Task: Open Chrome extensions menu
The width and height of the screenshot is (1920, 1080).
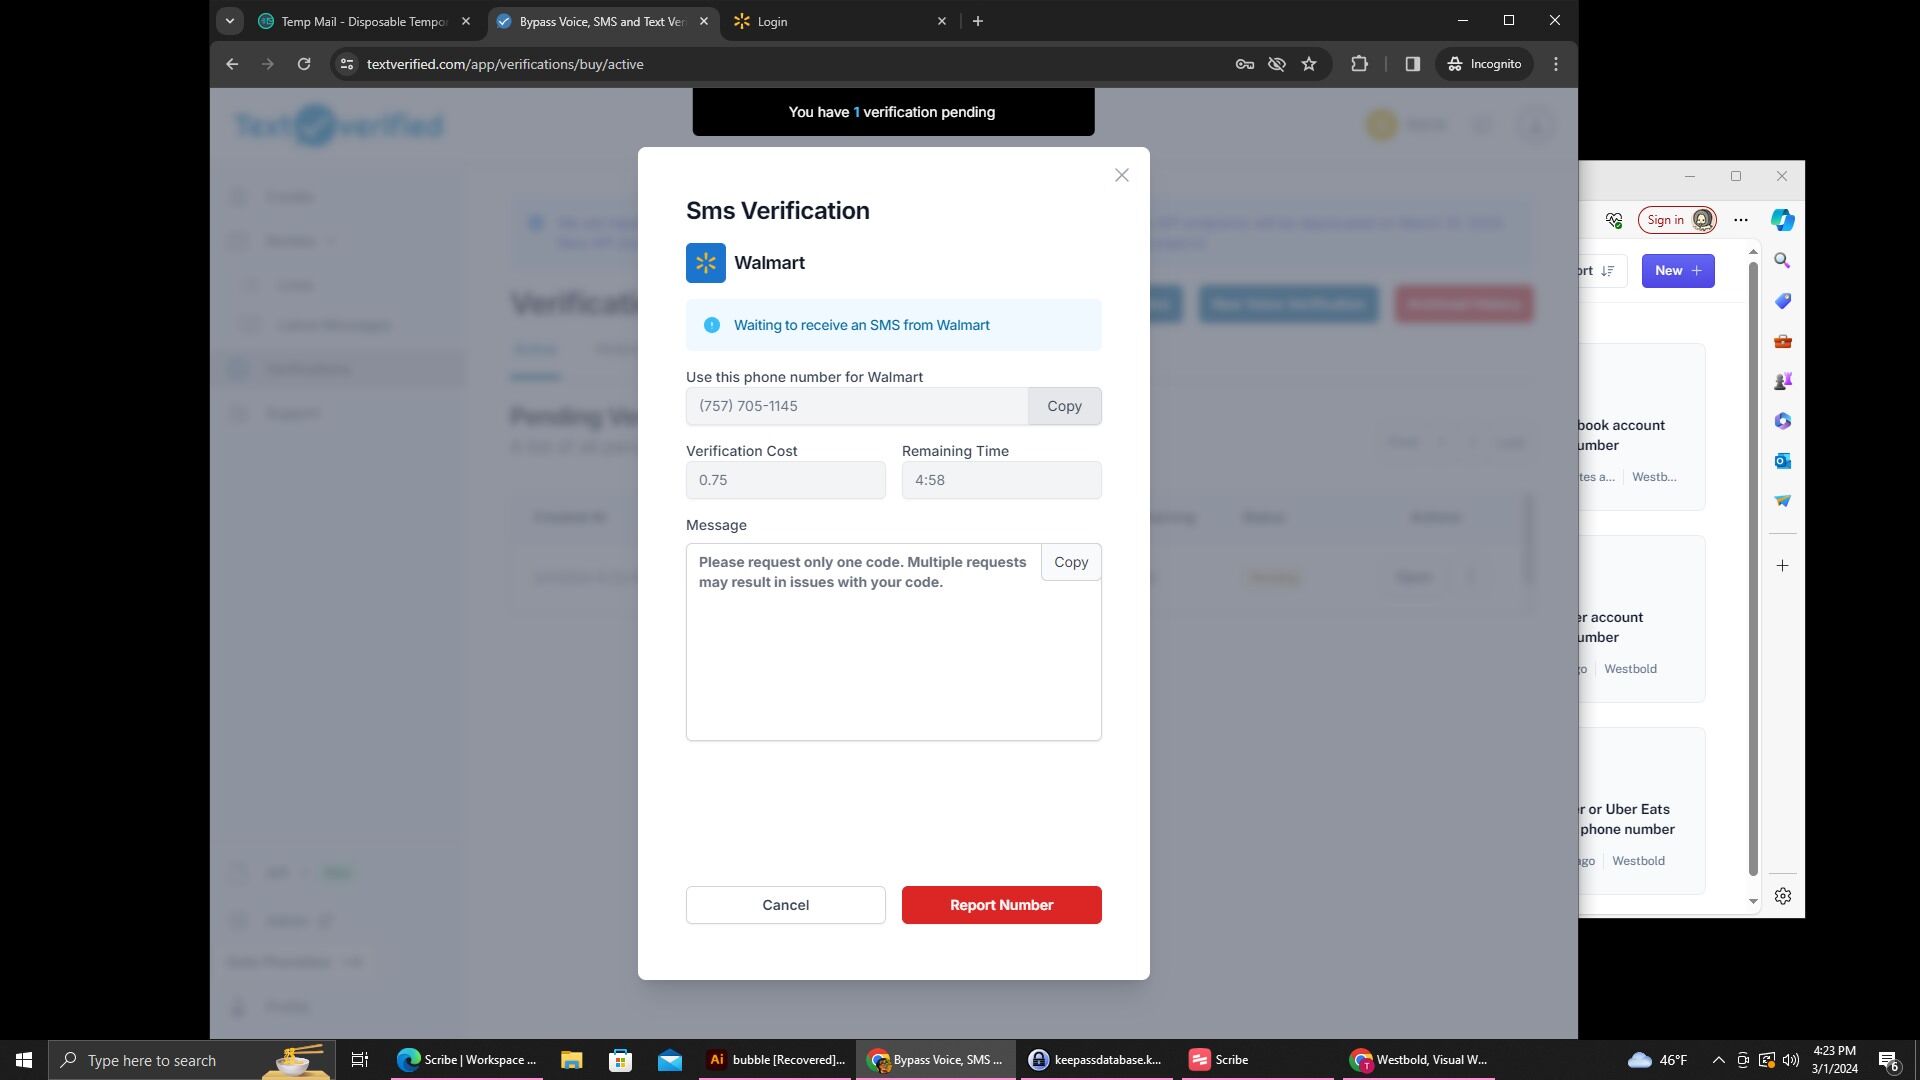Action: point(1359,64)
